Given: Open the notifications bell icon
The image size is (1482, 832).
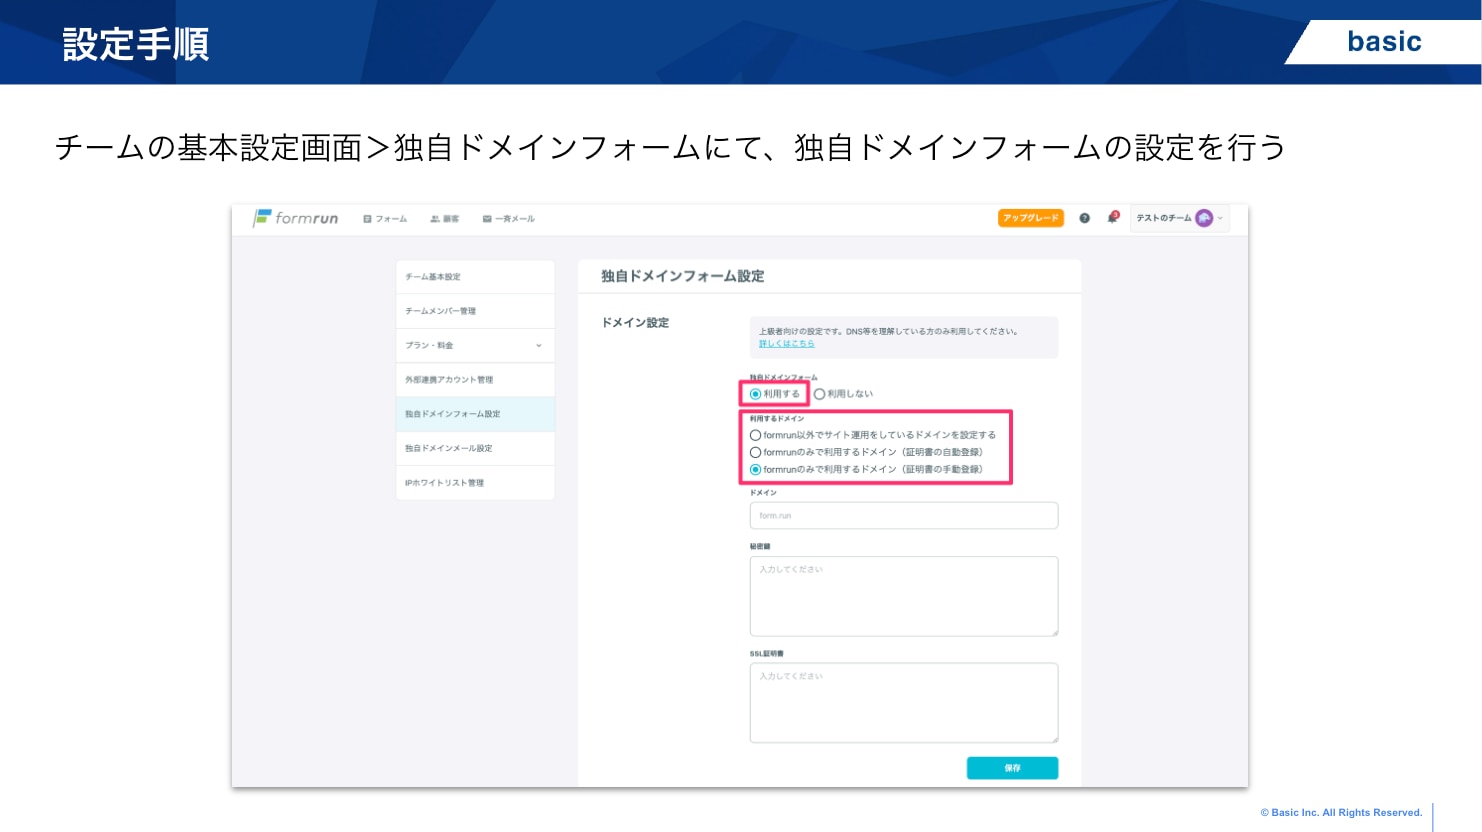Looking at the screenshot, I should click(x=1112, y=218).
